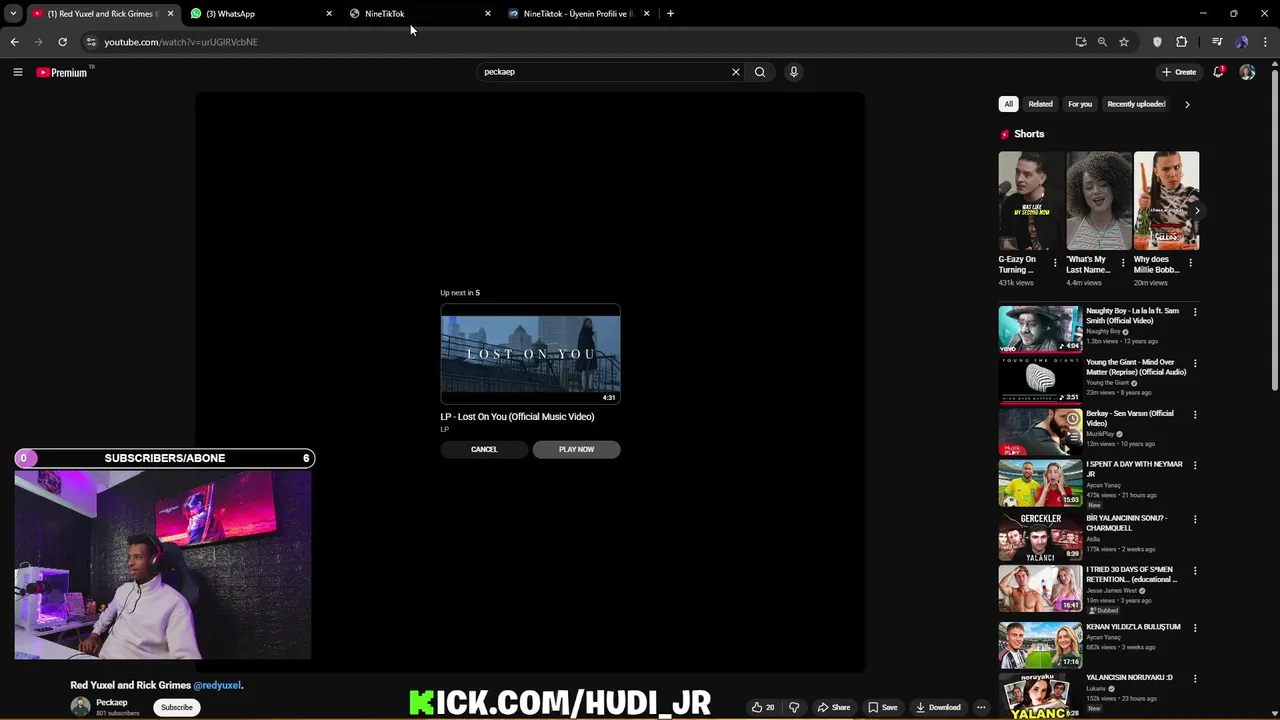Click the Lost On You up-next thumbnail
This screenshot has height=720, width=1280.
pyautogui.click(x=530, y=354)
